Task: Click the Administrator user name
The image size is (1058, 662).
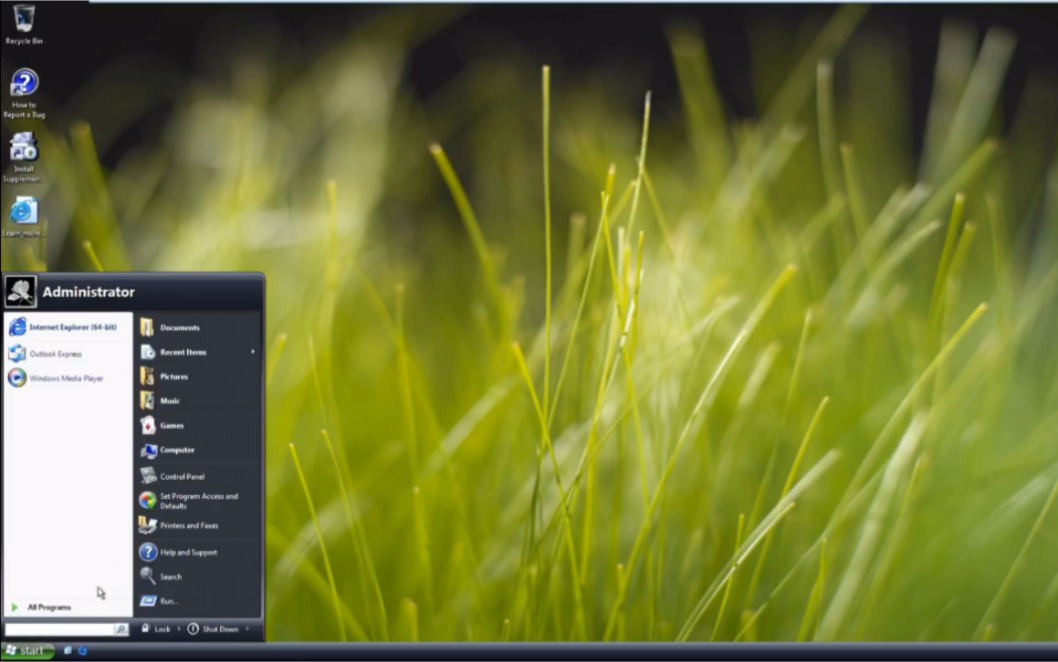Action: click(x=89, y=292)
